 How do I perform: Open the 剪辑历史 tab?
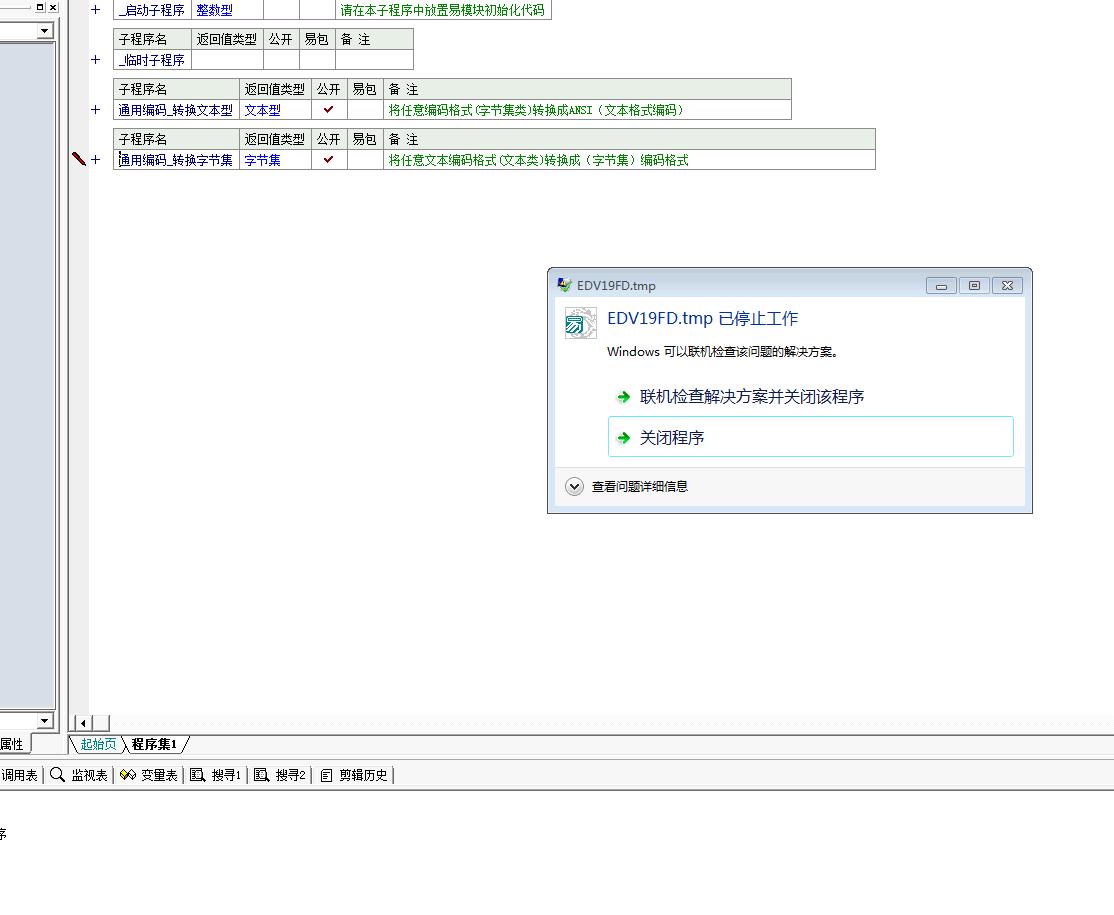tap(354, 775)
